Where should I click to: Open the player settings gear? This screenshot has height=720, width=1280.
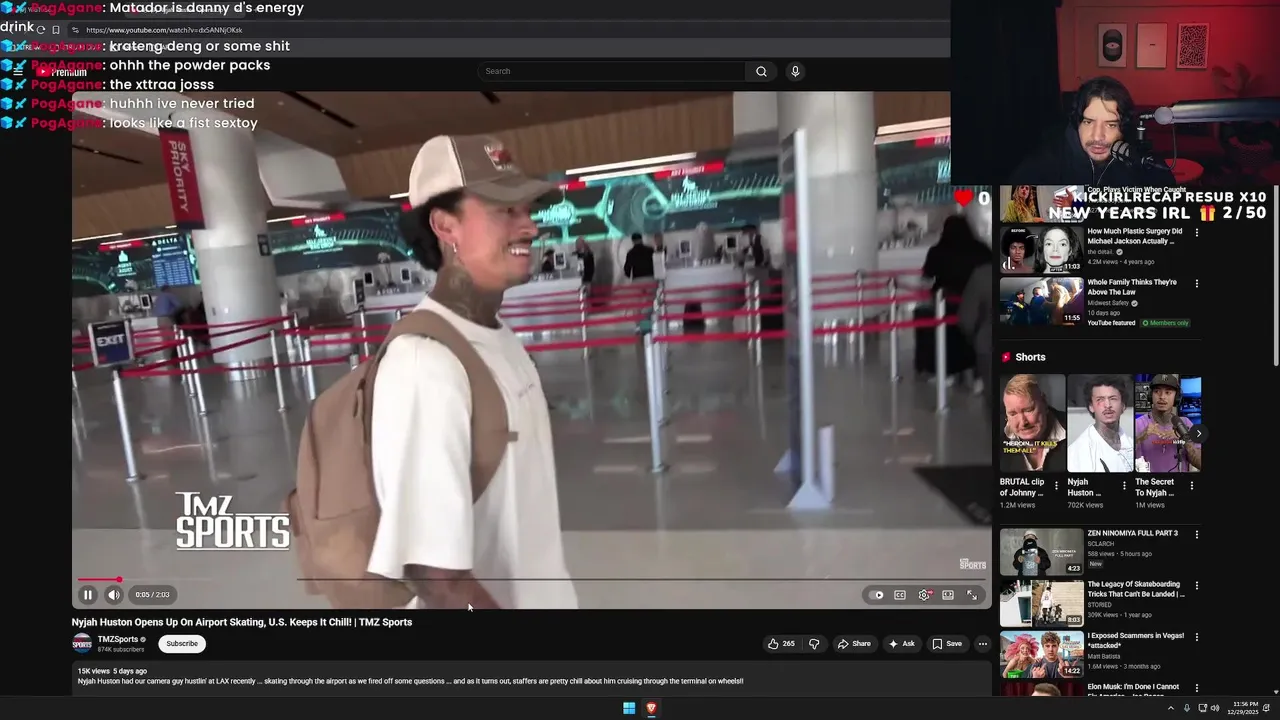[924, 595]
